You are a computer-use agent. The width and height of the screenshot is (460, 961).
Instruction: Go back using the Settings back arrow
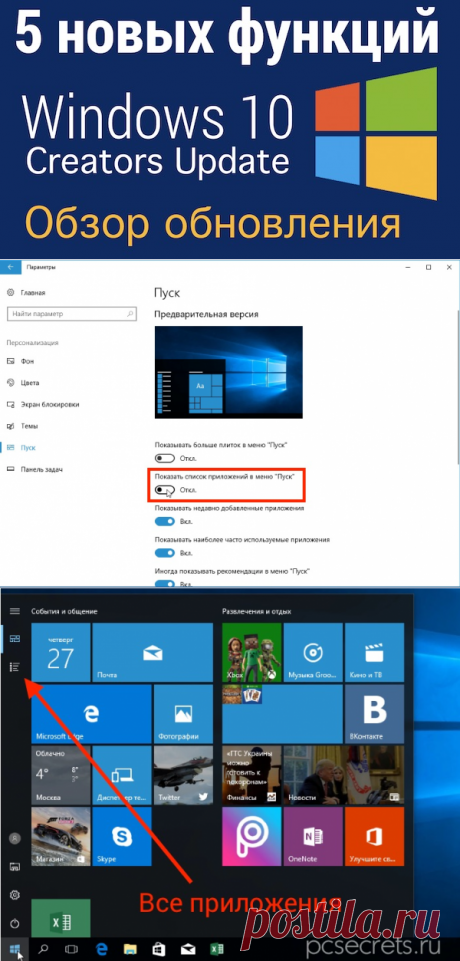(x=10, y=267)
